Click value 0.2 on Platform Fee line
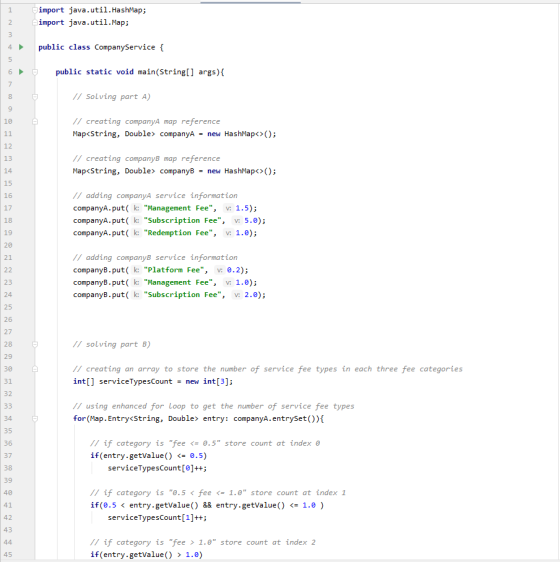 click(x=233, y=270)
